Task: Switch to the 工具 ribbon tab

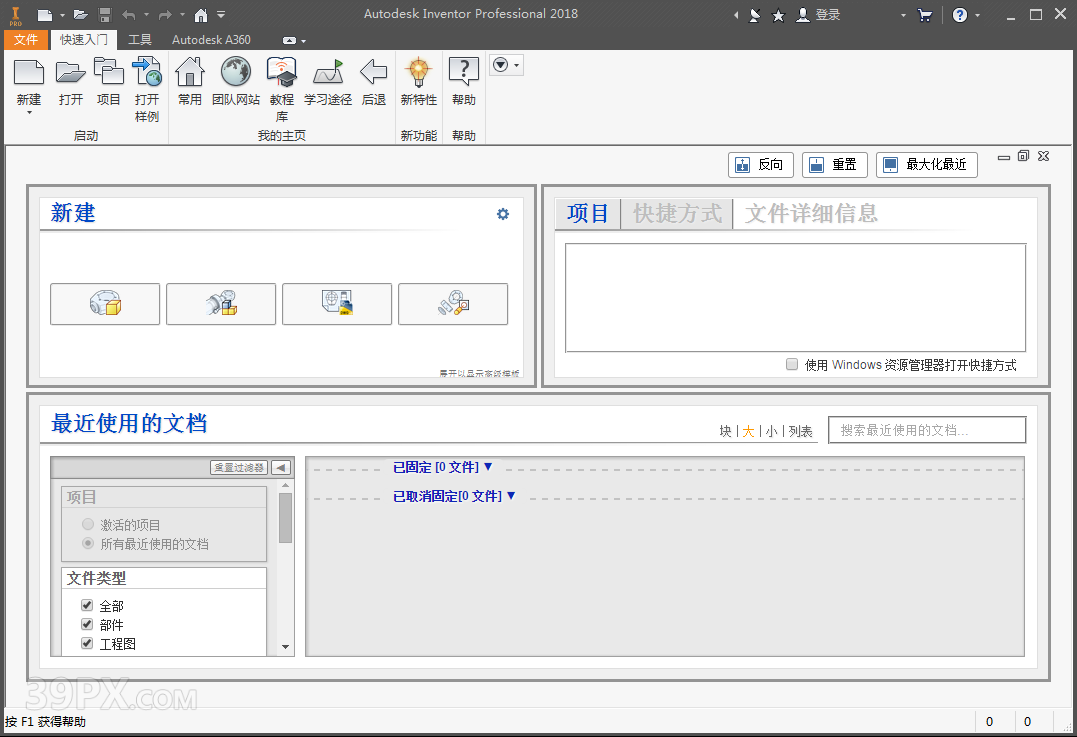Action: pyautogui.click(x=140, y=40)
